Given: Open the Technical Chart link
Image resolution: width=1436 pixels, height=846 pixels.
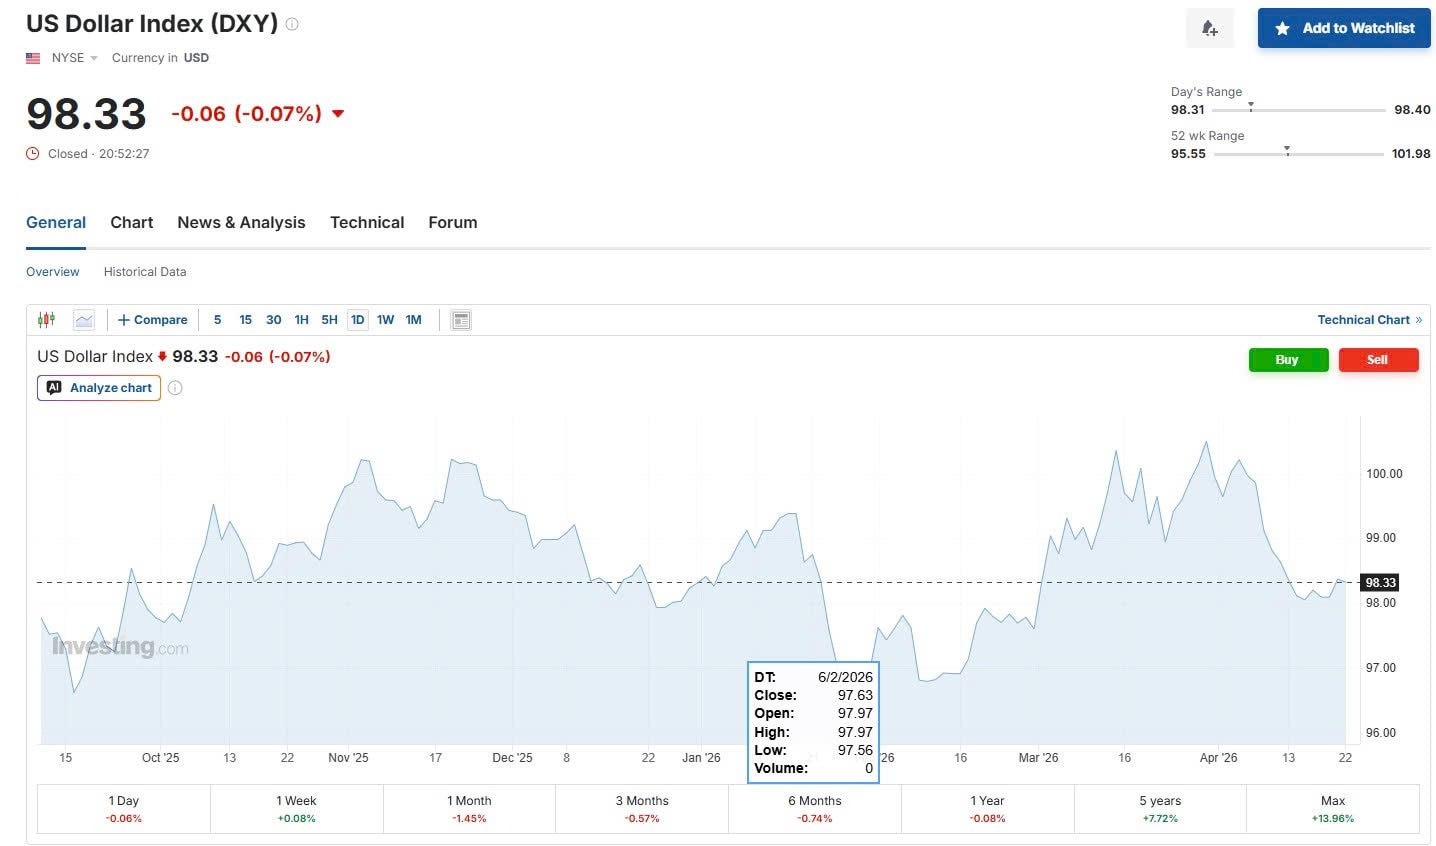Looking at the screenshot, I should coord(1368,320).
